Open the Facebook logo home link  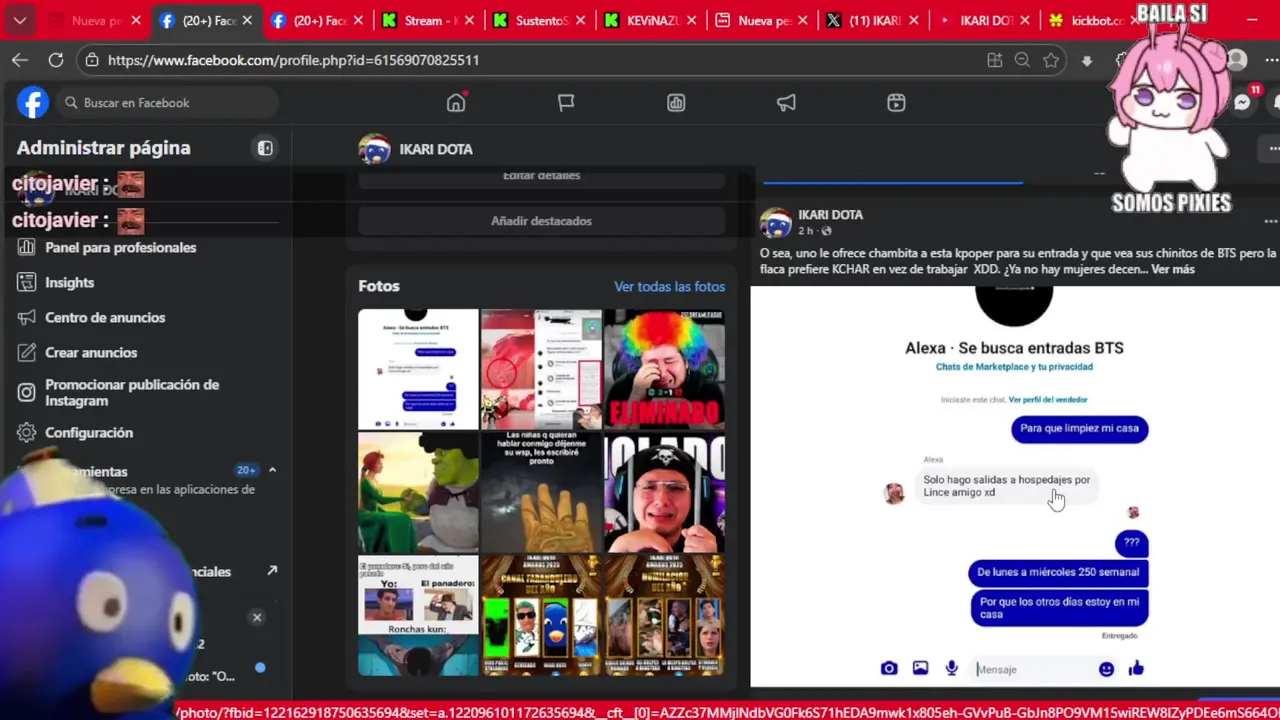(33, 103)
